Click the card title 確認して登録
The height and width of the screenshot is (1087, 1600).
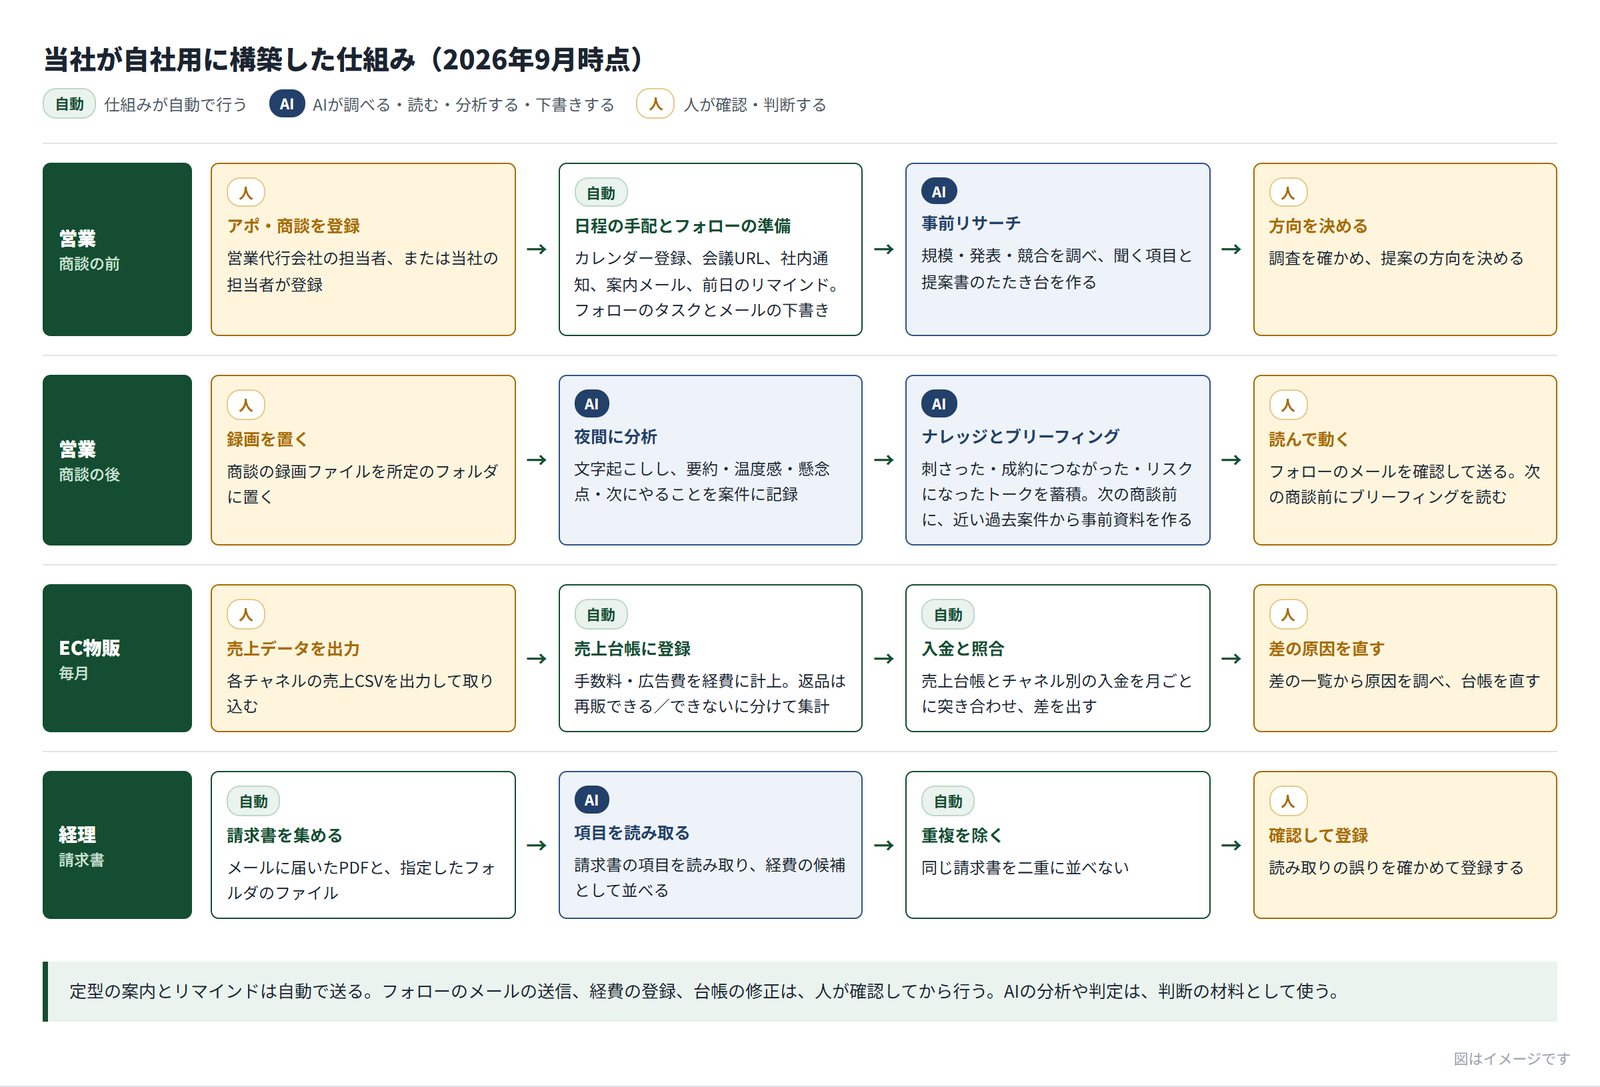(1318, 835)
